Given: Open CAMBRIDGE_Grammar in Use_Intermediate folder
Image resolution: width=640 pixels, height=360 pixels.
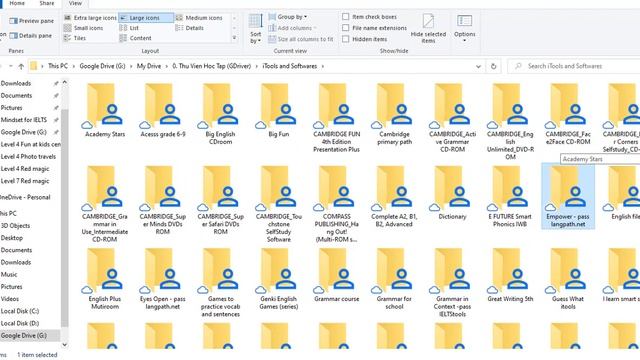Looking at the screenshot, I should click(104, 204).
